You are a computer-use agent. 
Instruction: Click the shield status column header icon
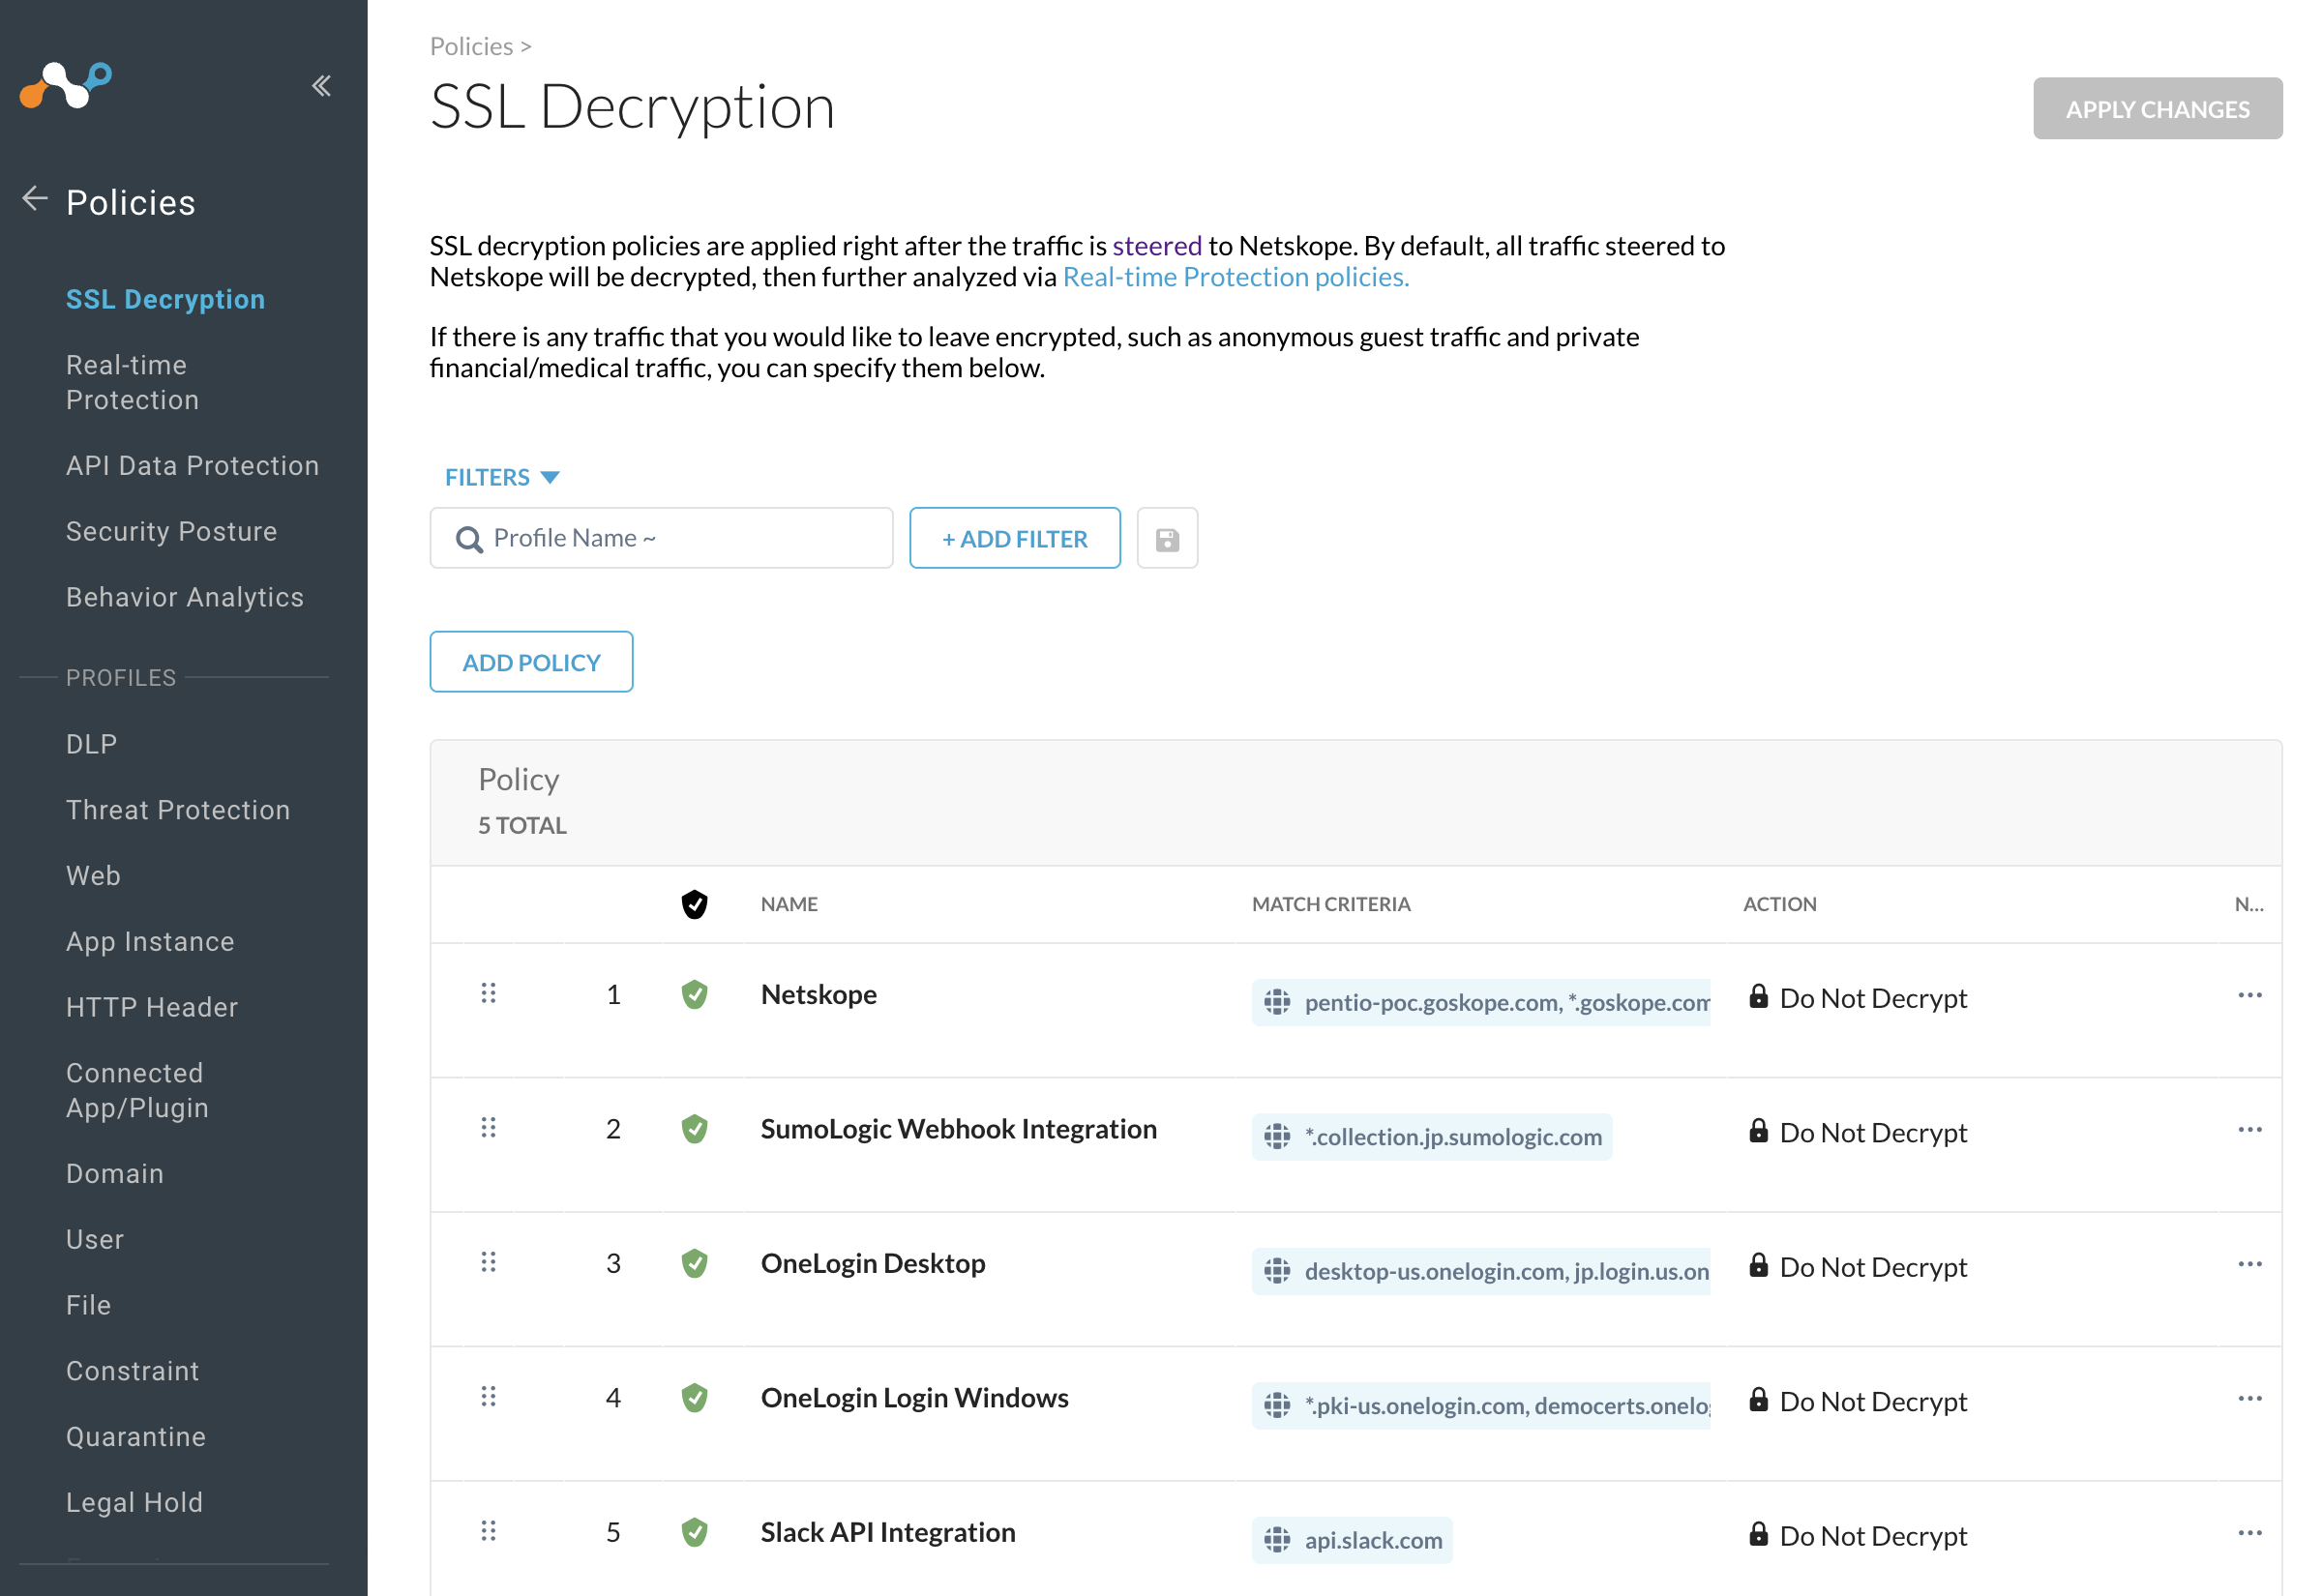pyautogui.click(x=694, y=904)
